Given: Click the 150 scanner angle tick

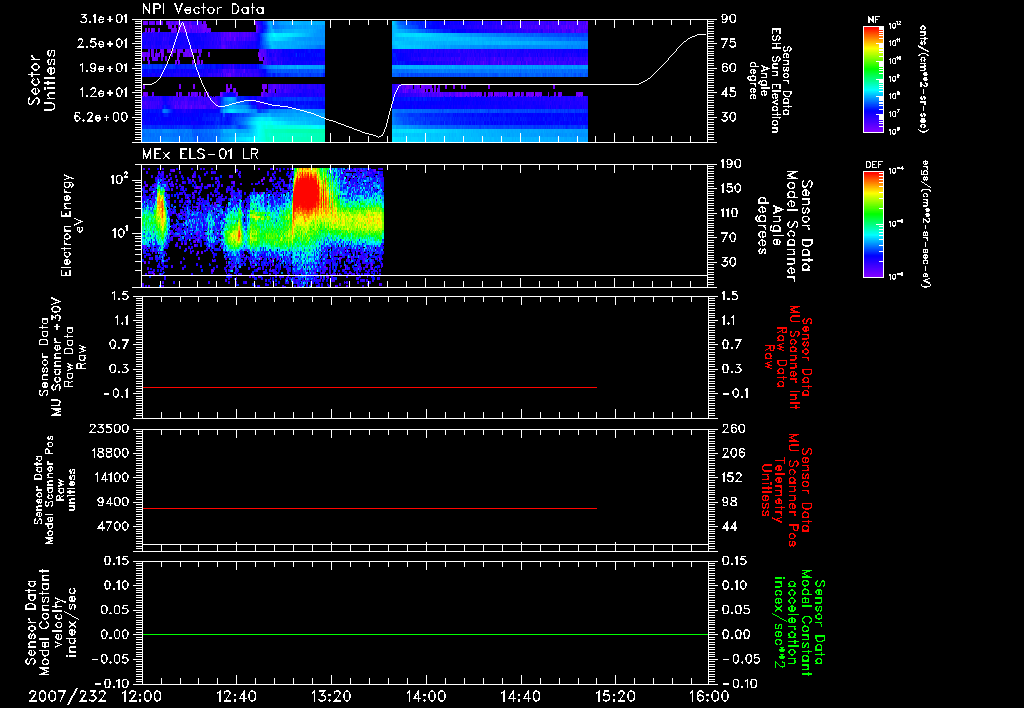Looking at the screenshot, I should pyautogui.click(x=731, y=188).
